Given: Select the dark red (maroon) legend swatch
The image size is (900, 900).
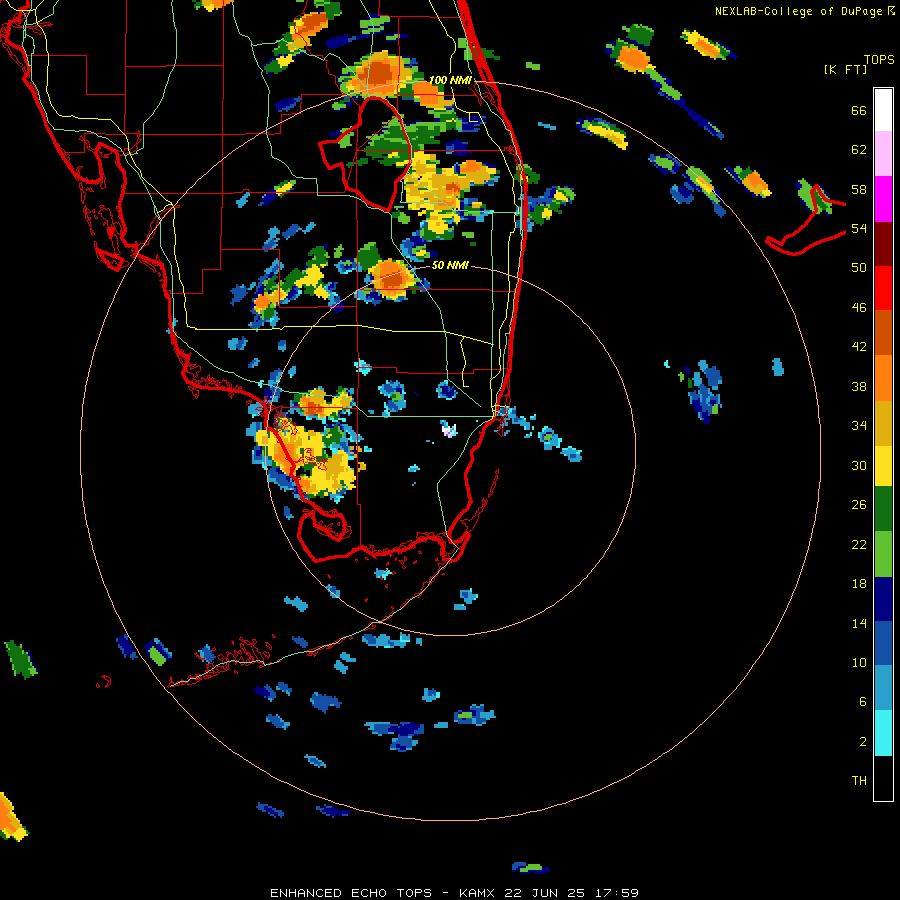Looking at the screenshot, I should tap(883, 244).
